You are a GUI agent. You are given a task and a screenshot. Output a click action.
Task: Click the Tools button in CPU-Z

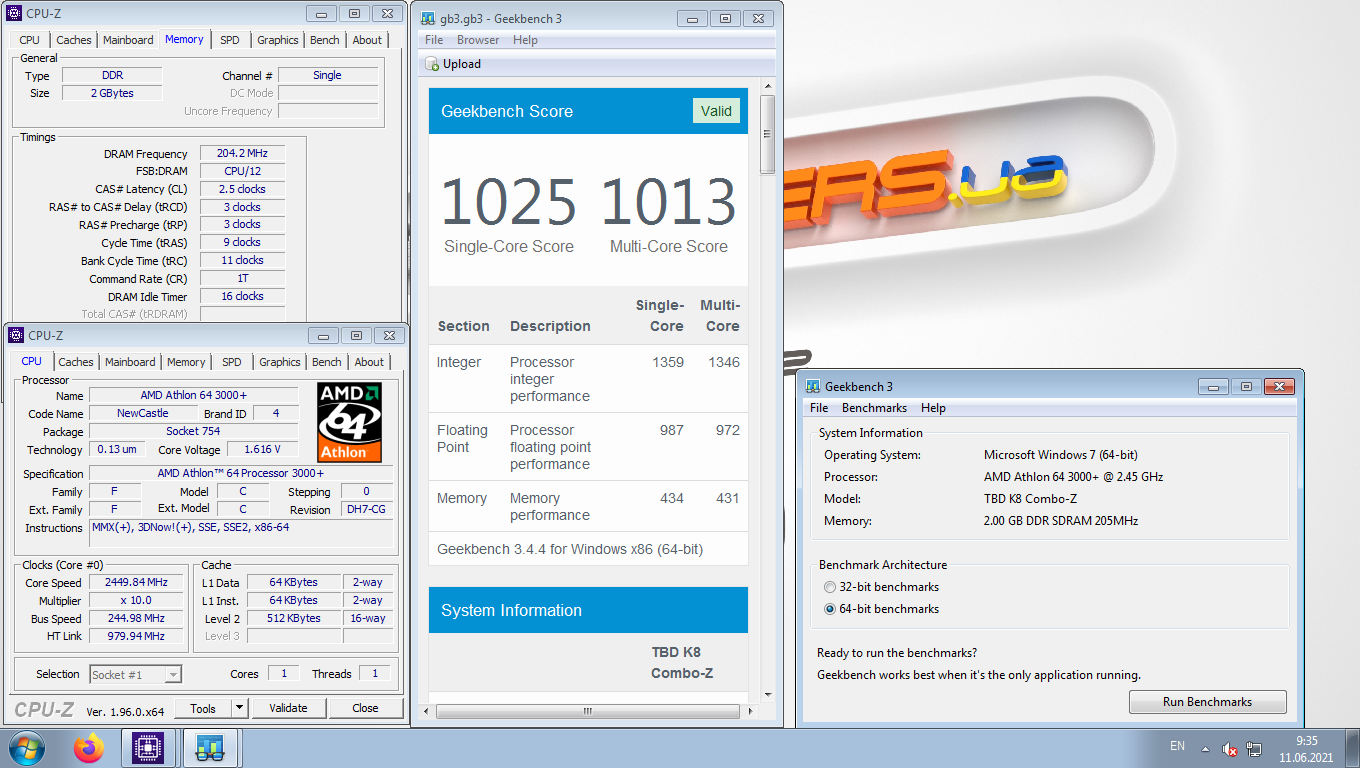point(203,708)
